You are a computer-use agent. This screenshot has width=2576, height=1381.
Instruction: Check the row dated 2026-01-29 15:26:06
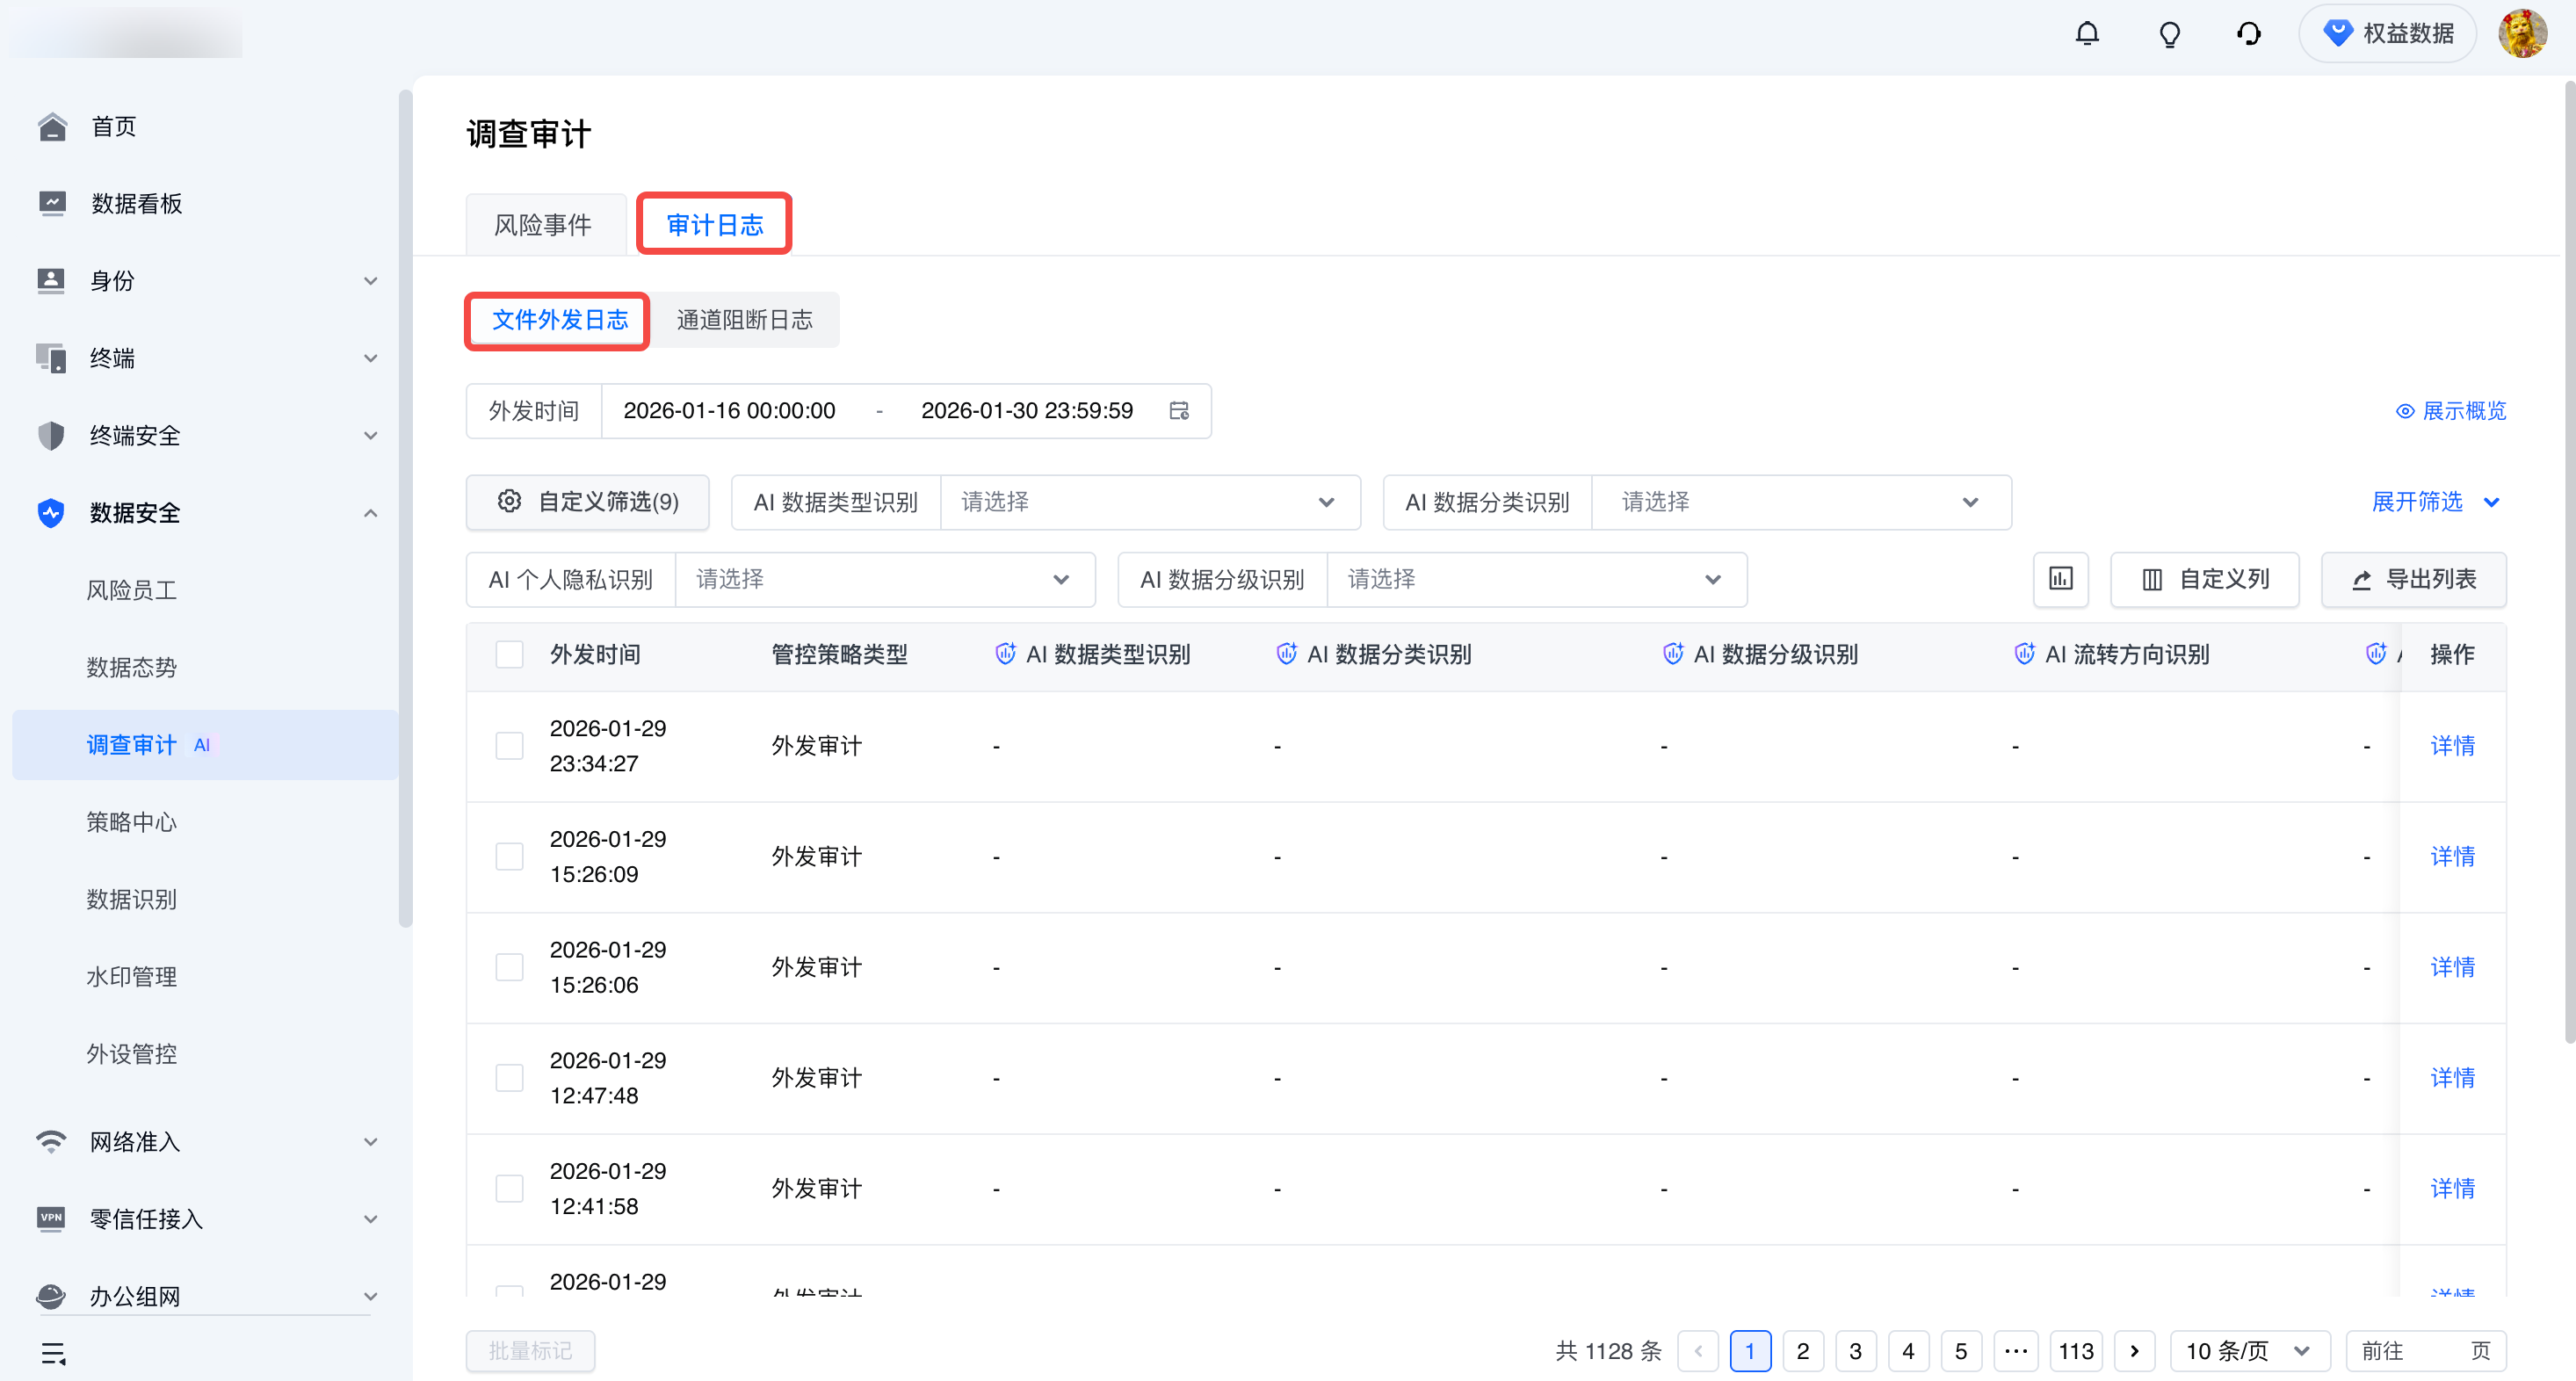point(510,968)
